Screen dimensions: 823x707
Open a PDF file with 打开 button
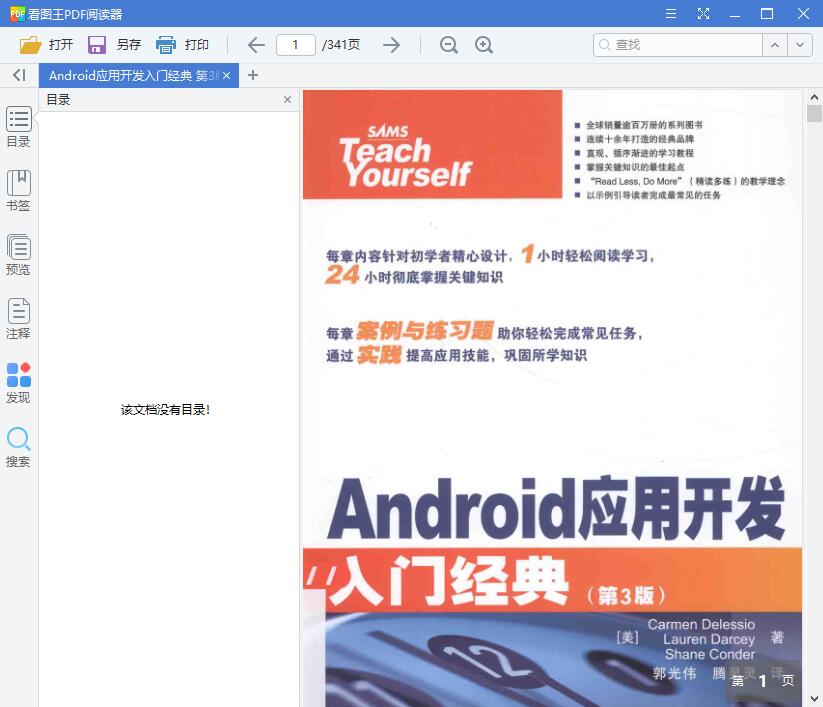click(x=46, y=45)
